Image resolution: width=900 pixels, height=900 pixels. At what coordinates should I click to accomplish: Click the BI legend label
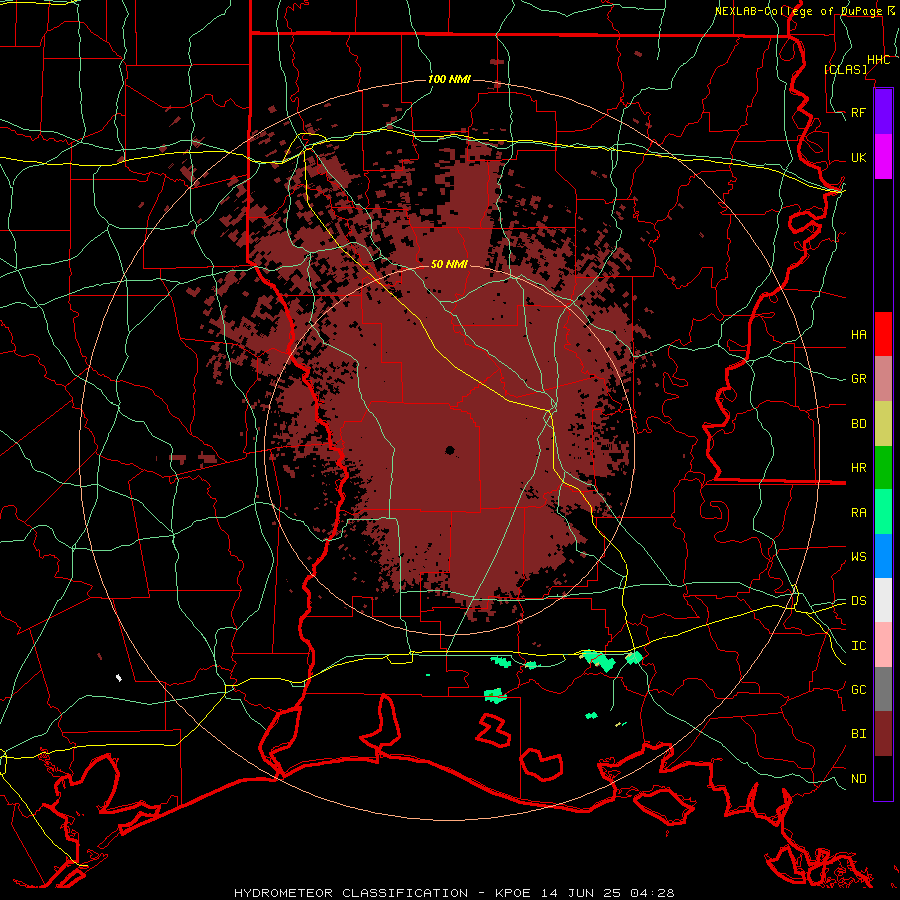[x=858, y=734]
